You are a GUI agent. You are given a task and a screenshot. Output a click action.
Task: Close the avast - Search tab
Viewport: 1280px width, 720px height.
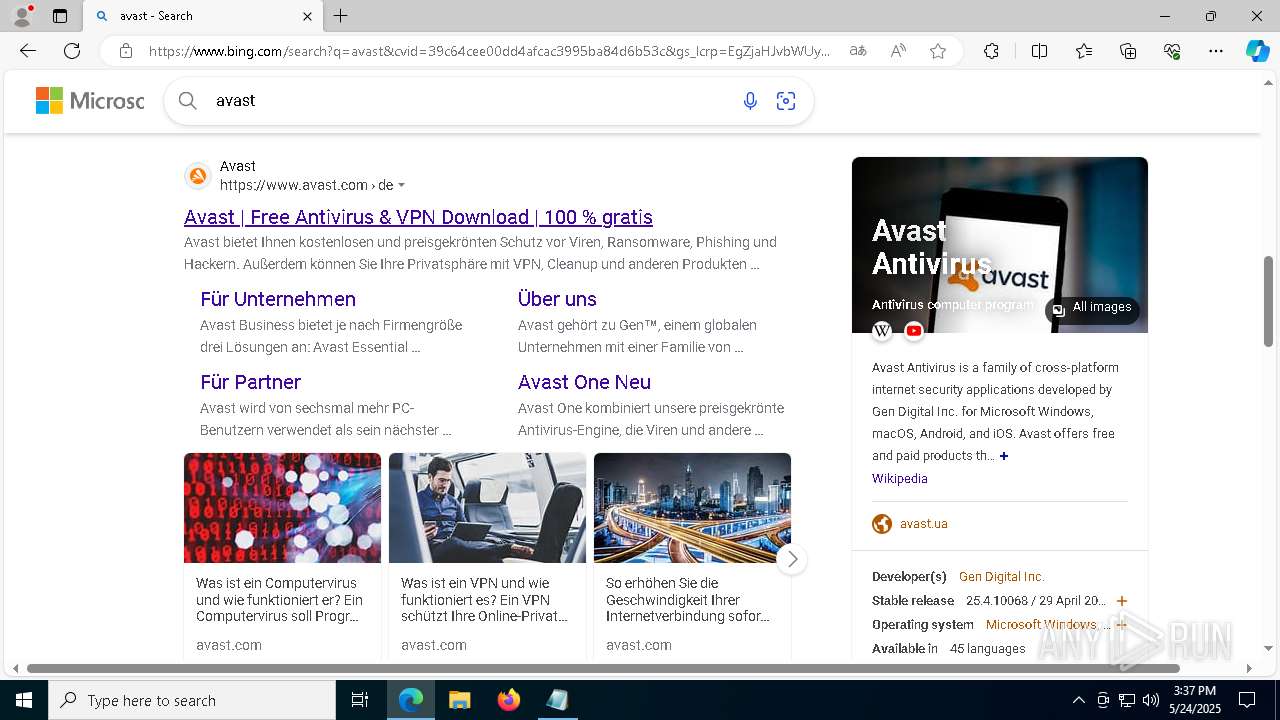coord(307,16)
